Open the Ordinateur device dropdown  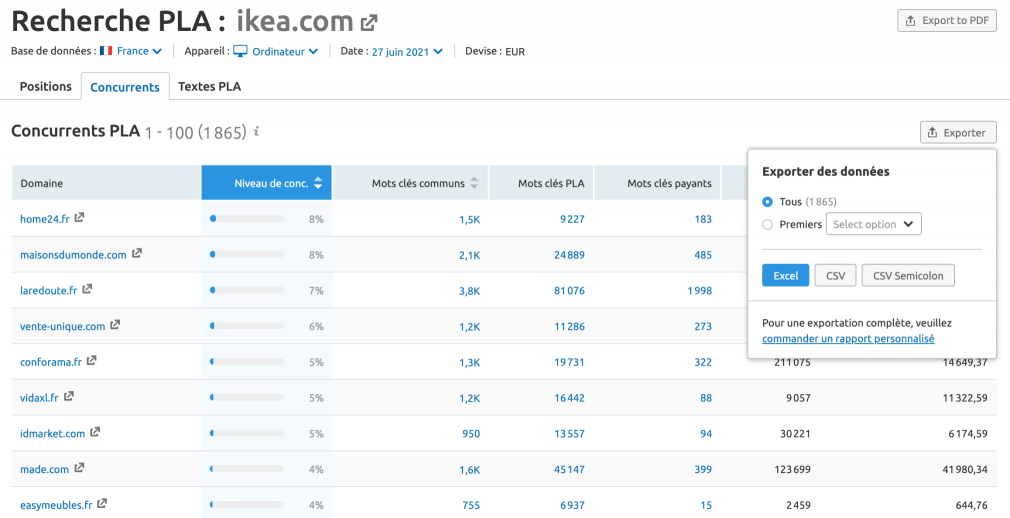point(276,51)
